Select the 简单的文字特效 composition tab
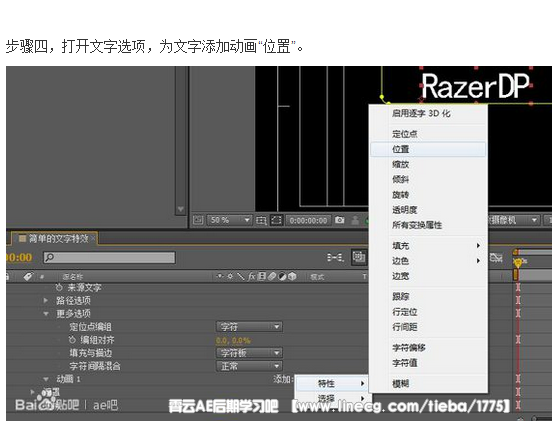Screen dimensions: 552x423 [54, 239]
